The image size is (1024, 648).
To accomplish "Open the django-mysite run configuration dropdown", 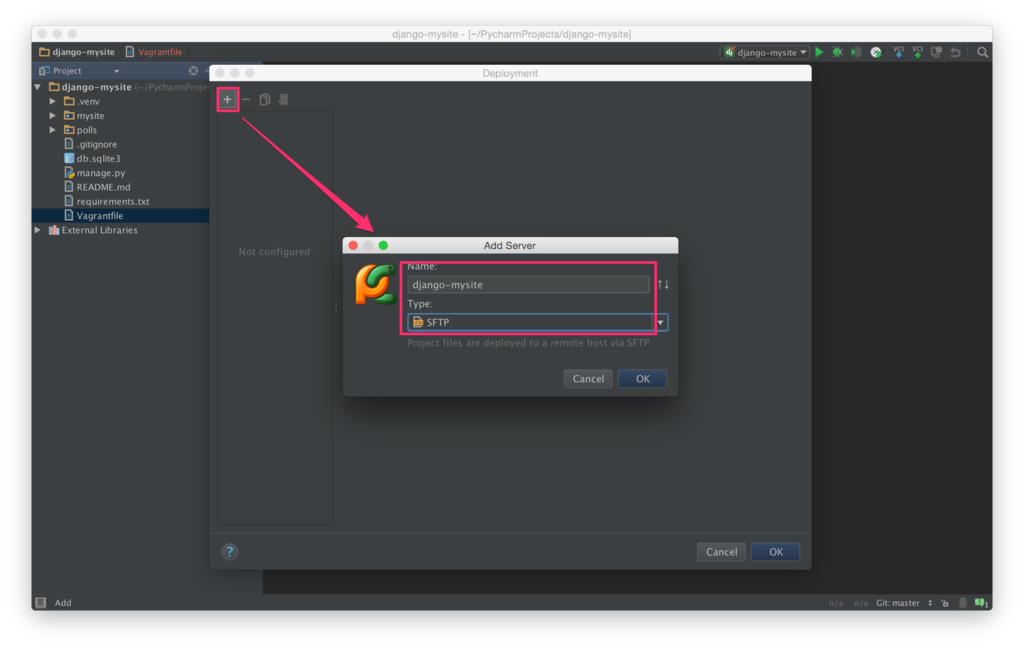I will click(766, 52).
